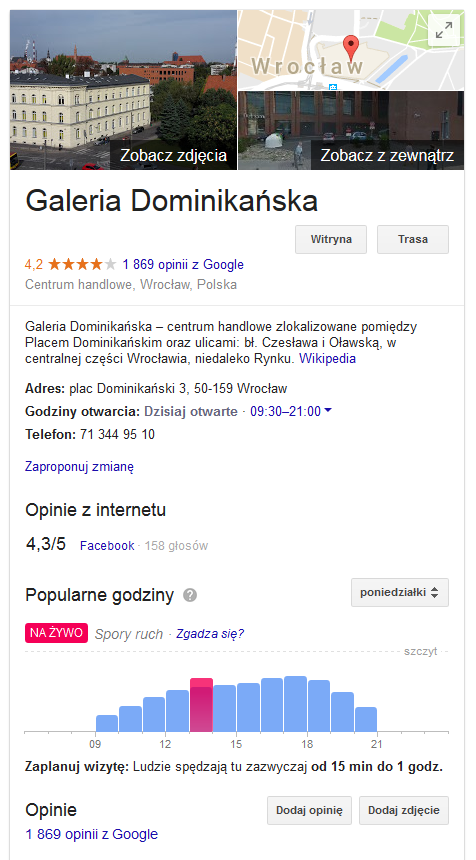This screenshot has width=476, height=860.
Task: Expand the map to full view
Action: pos(444,30)
